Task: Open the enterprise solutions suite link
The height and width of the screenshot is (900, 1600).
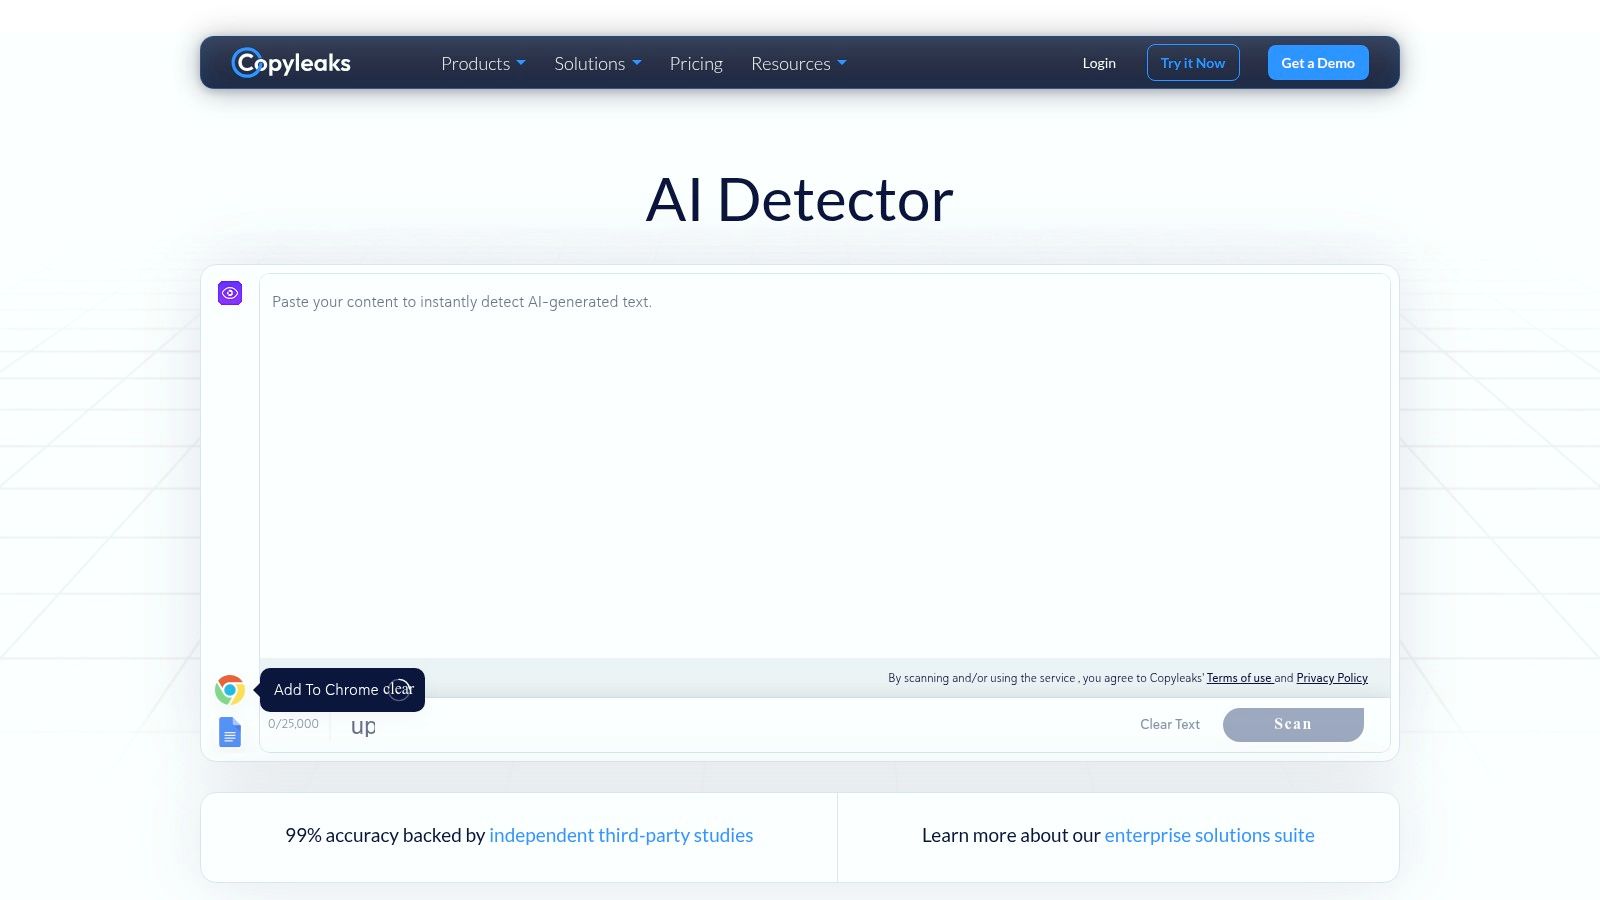Action: coord(1209,834)
